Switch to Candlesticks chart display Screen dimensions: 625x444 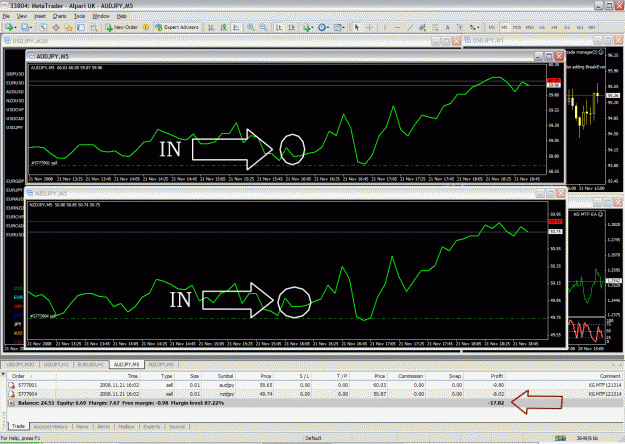click(224, 27)
